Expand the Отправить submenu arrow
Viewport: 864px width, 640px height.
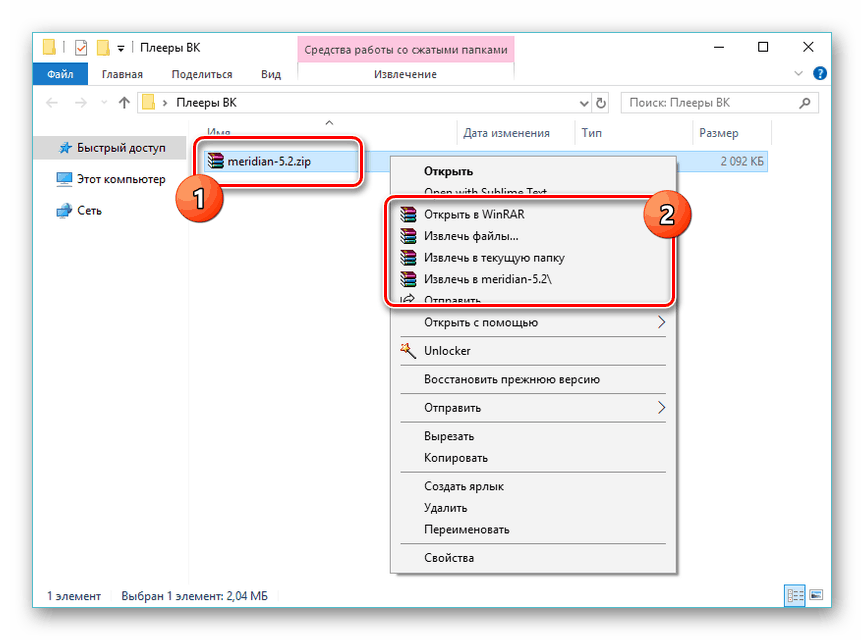tap(661, 408)
